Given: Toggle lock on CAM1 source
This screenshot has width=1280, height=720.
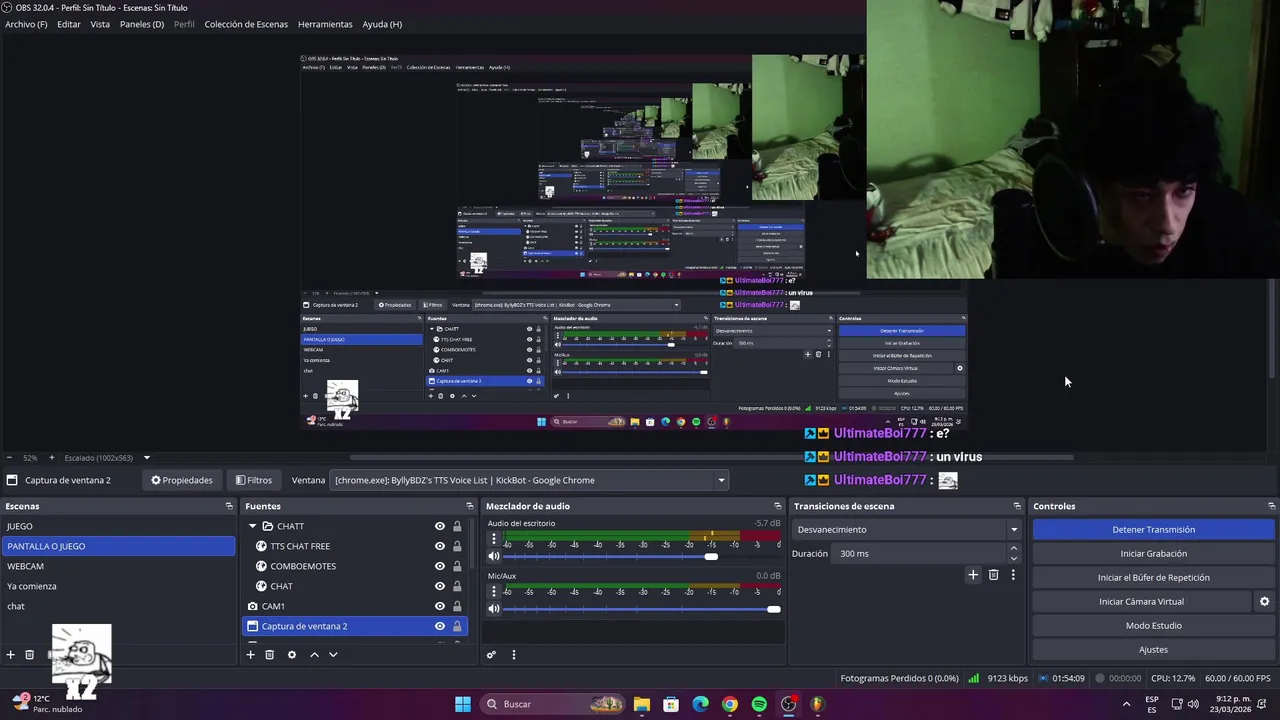Looking at the screenshot, I should coord(457,606).
